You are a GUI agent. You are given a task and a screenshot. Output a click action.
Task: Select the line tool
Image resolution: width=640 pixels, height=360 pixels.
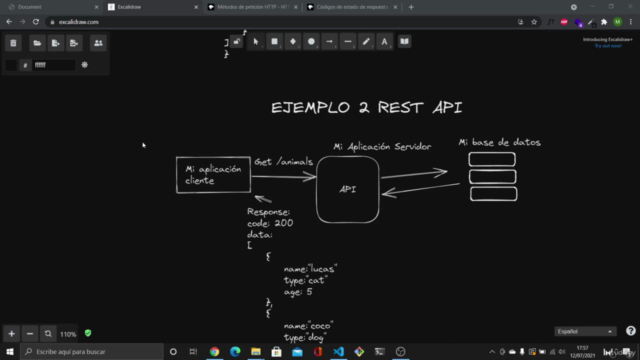tap(348, 42)
